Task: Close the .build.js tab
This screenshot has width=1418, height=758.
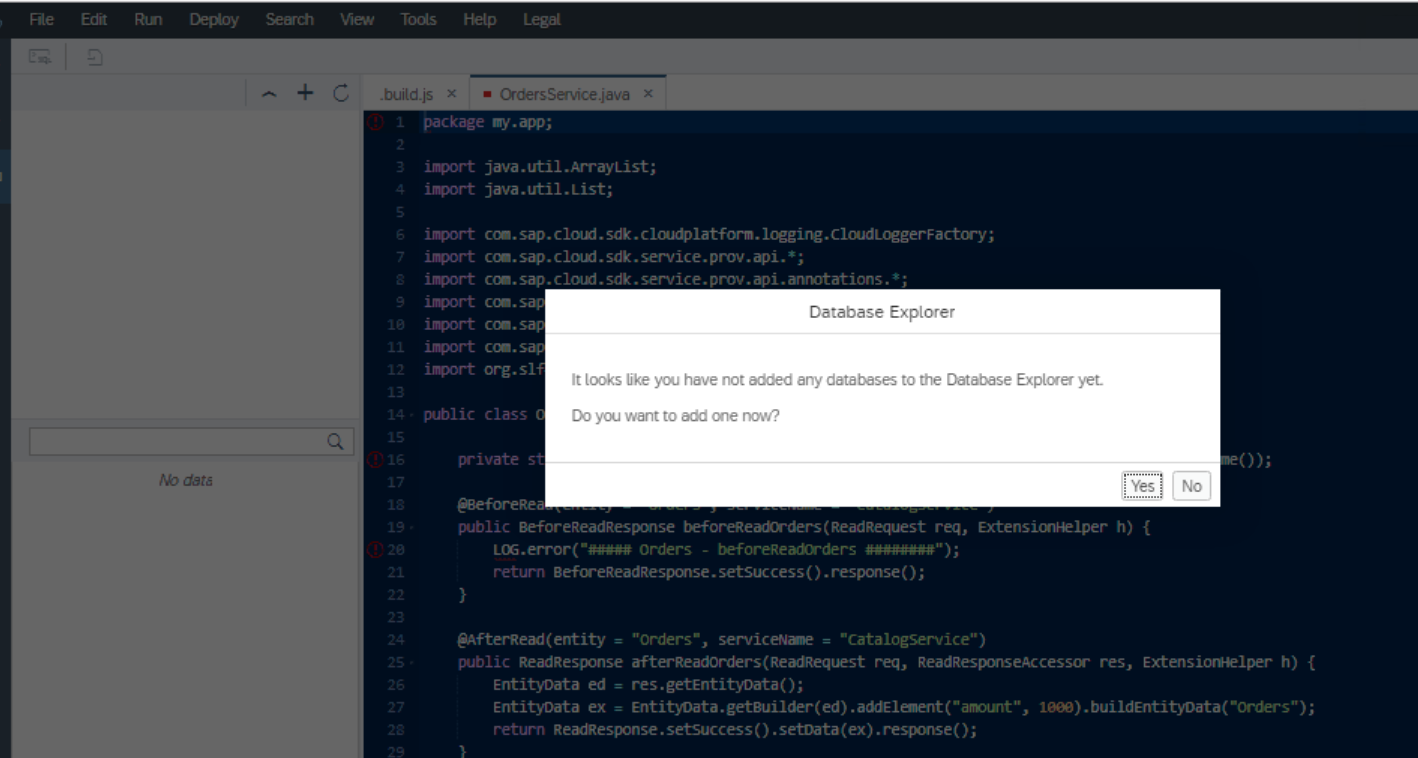Action: pos(451,94)
